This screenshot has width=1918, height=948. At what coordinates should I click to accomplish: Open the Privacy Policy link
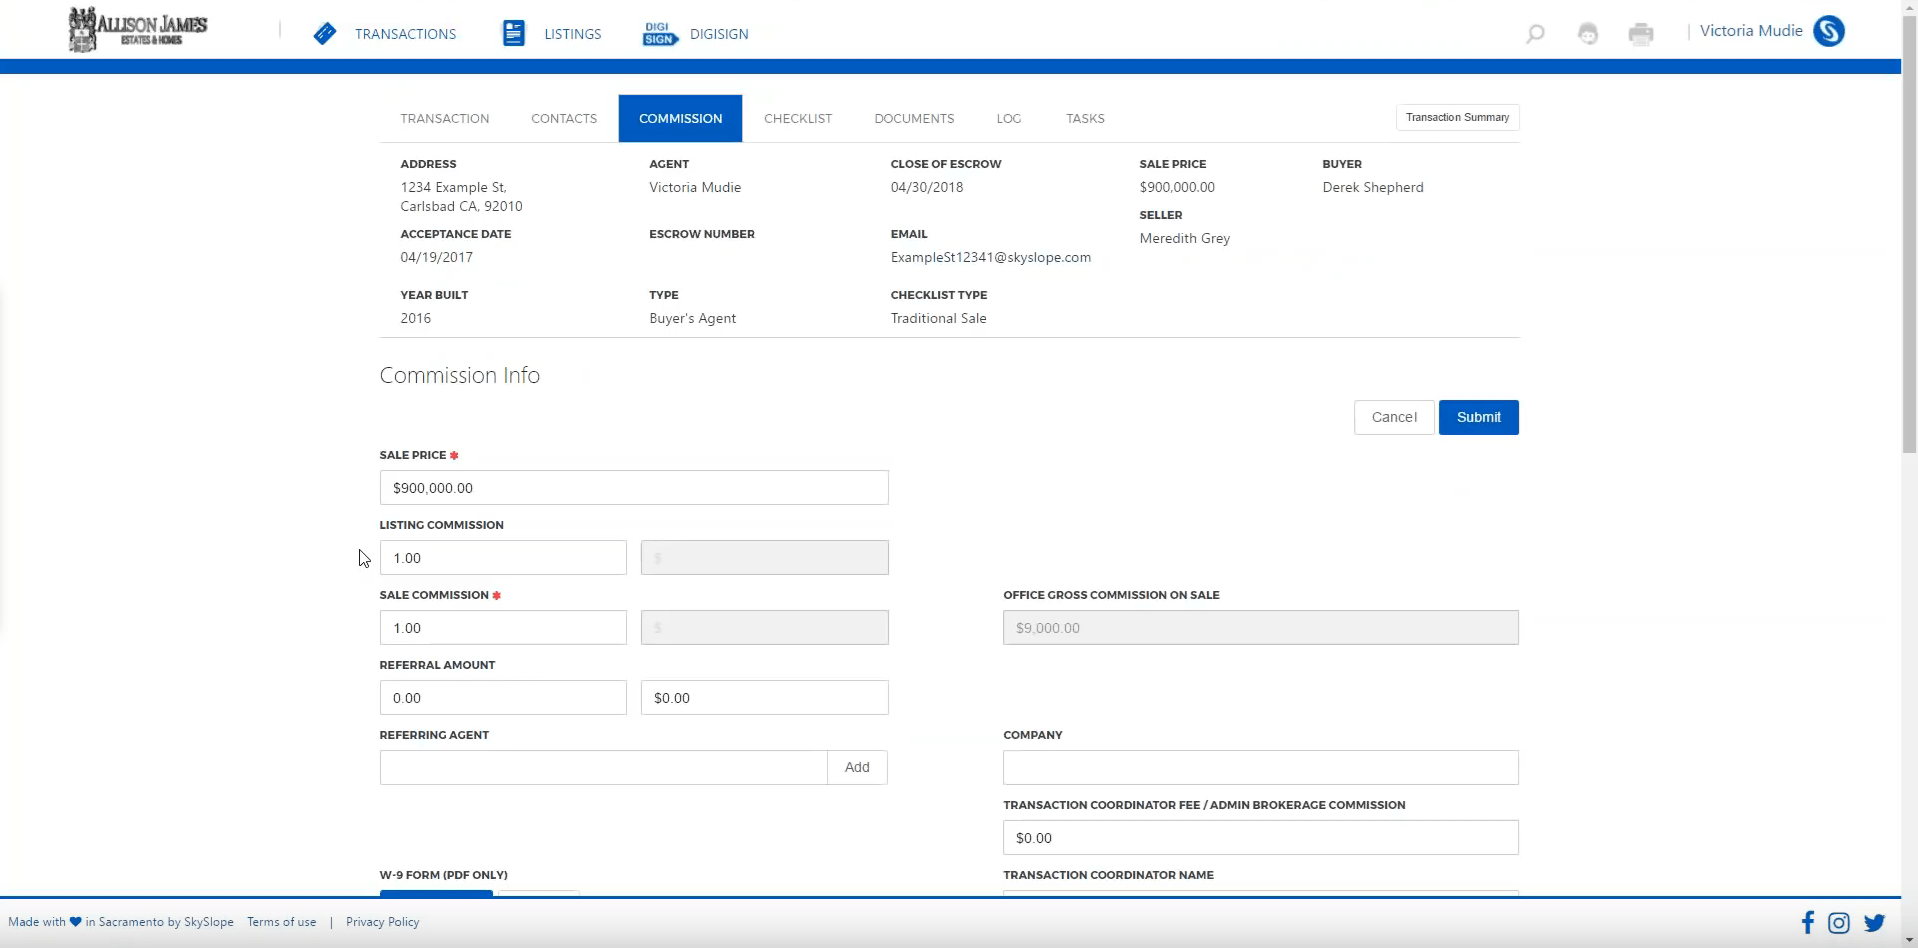(x=382, y=922)
